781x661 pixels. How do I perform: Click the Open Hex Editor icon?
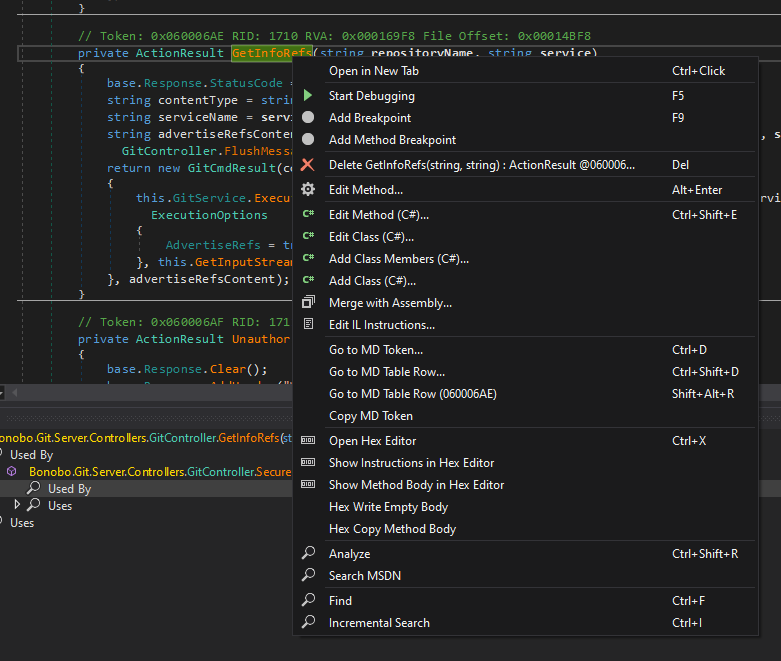[x=308, y=441]
